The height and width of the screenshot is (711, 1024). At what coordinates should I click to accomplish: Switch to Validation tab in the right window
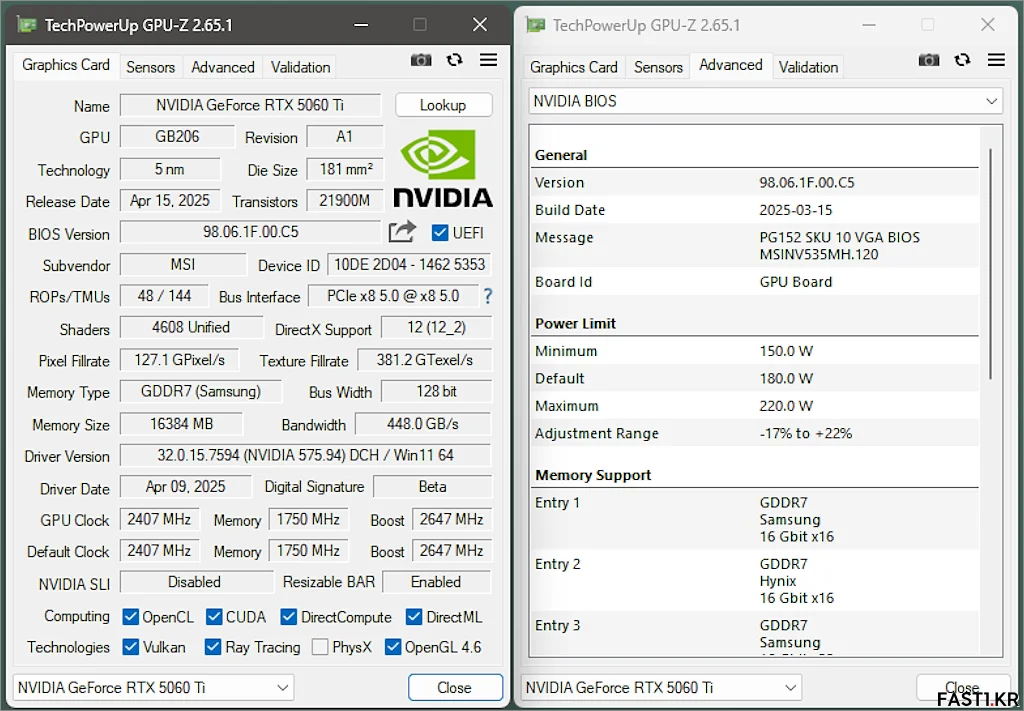[x=808, y=67]
